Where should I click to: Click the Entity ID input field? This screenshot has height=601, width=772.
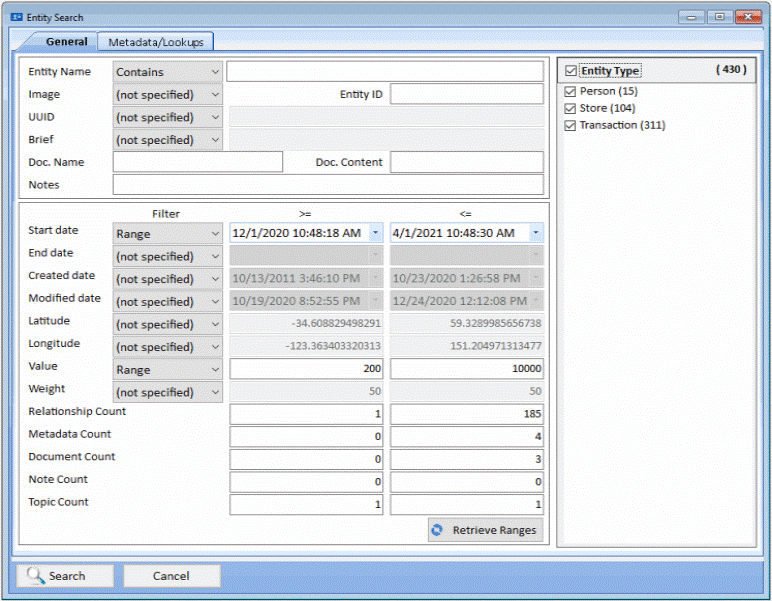466,94
